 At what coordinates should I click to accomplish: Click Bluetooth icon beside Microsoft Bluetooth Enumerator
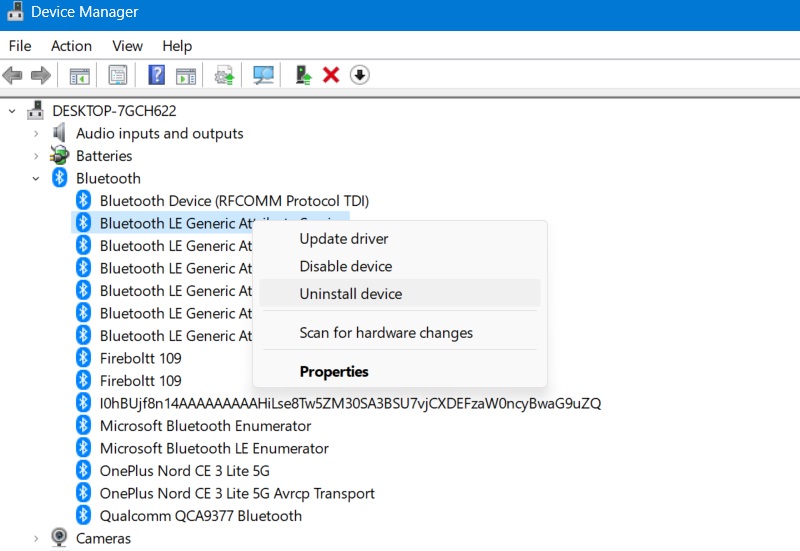click(x=83, y=425)
